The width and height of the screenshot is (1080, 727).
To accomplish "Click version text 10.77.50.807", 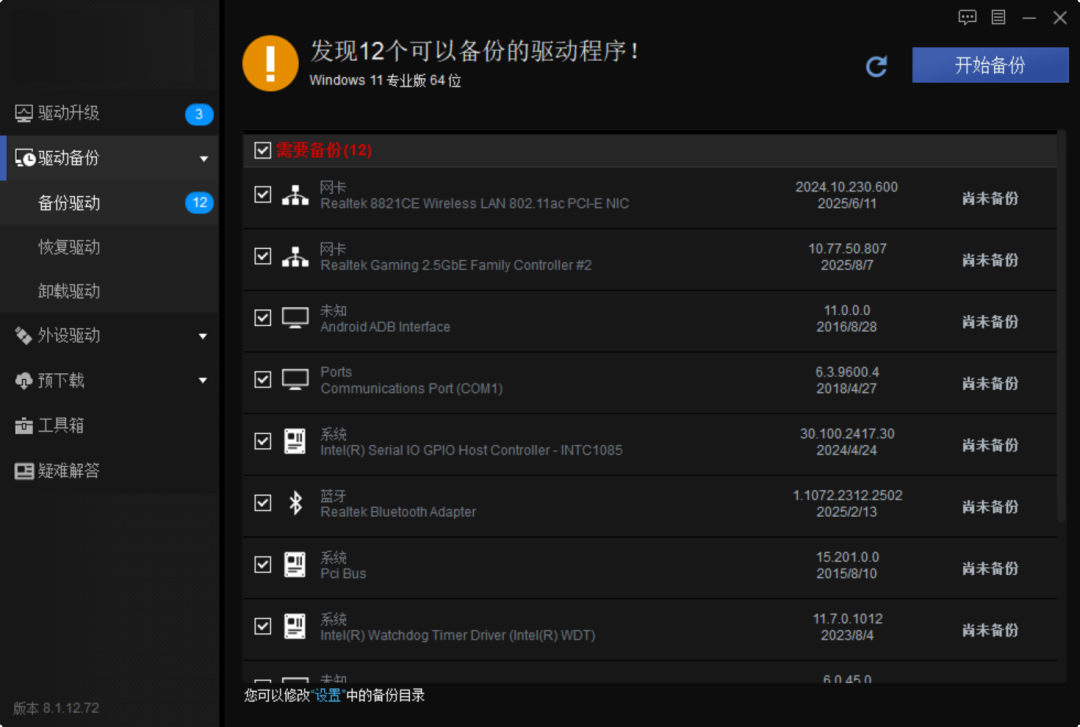I will (847, 248).
